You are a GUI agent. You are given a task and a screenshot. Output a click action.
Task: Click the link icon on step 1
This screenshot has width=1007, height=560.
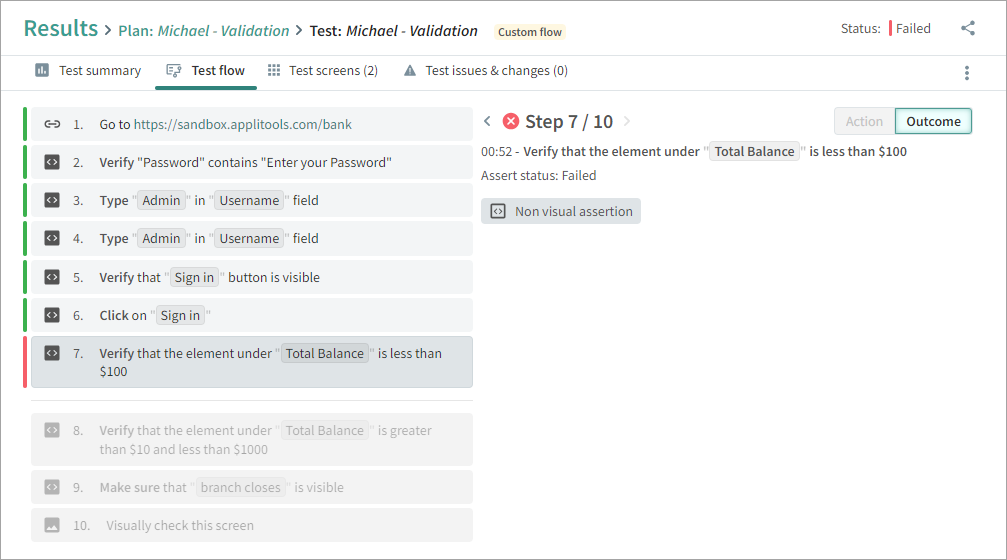[52, 125]
